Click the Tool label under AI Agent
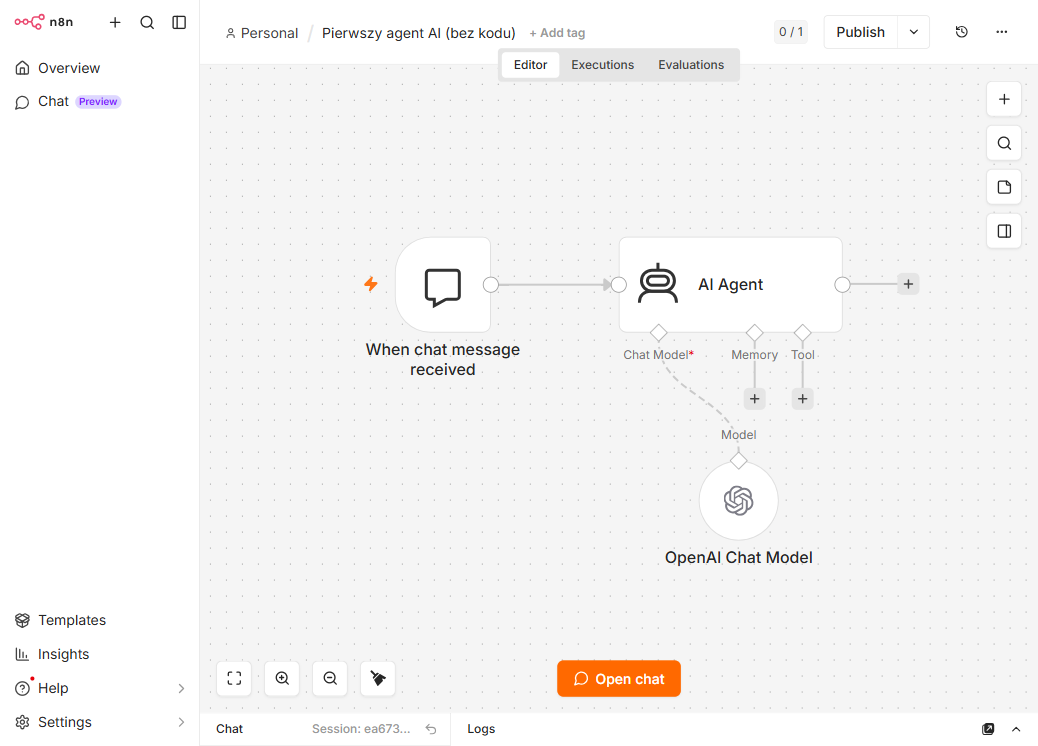The width and height of the screenshot is (1038, 746). click(x=803, y=355)
